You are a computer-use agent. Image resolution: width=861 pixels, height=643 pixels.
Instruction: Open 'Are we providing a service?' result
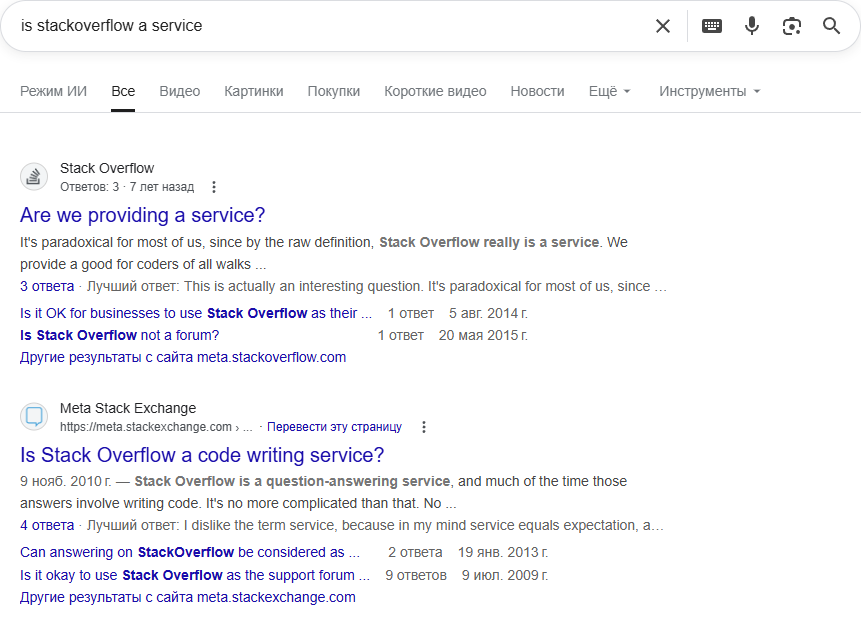143,215
